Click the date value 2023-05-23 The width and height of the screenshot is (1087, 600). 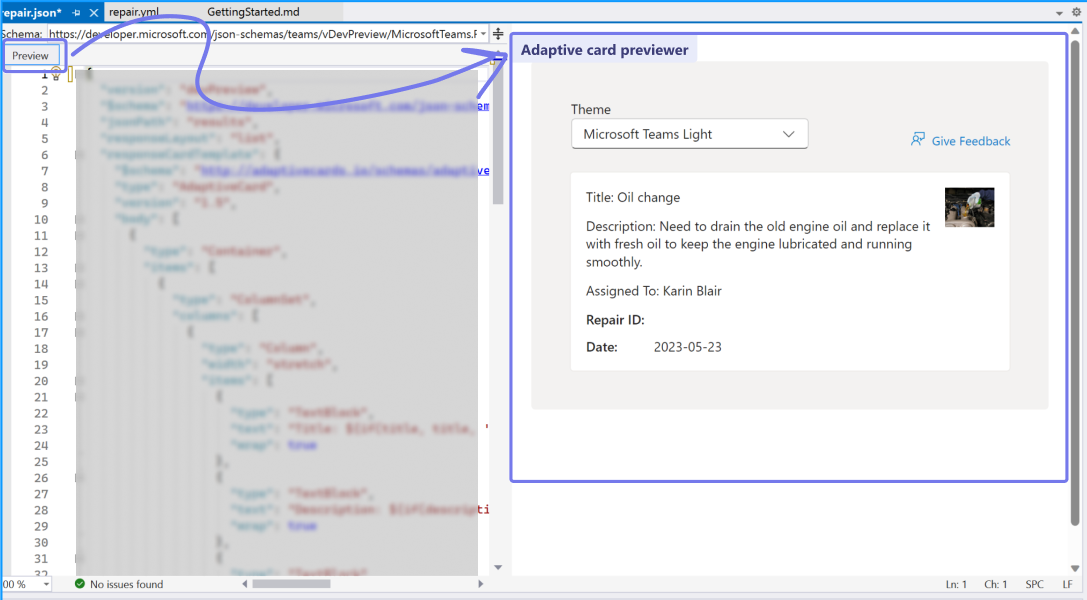(x=687, y=347)
